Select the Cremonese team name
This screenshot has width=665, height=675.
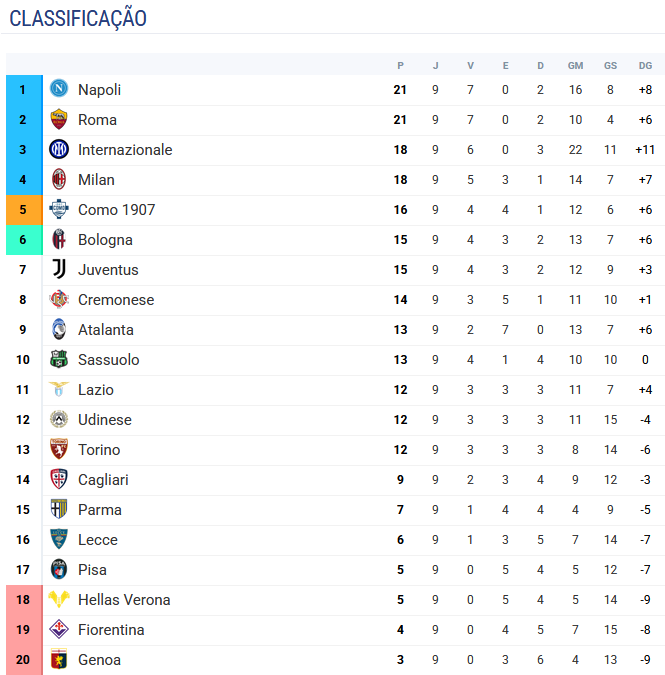(x=116, y=300)
